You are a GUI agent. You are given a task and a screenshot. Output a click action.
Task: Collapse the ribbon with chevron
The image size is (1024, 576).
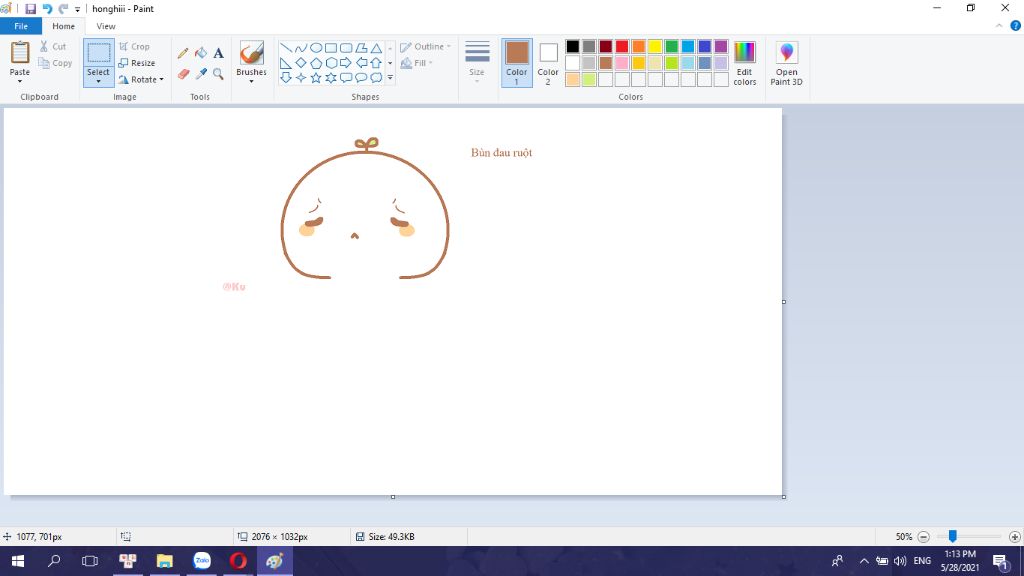tap(999, 26)
